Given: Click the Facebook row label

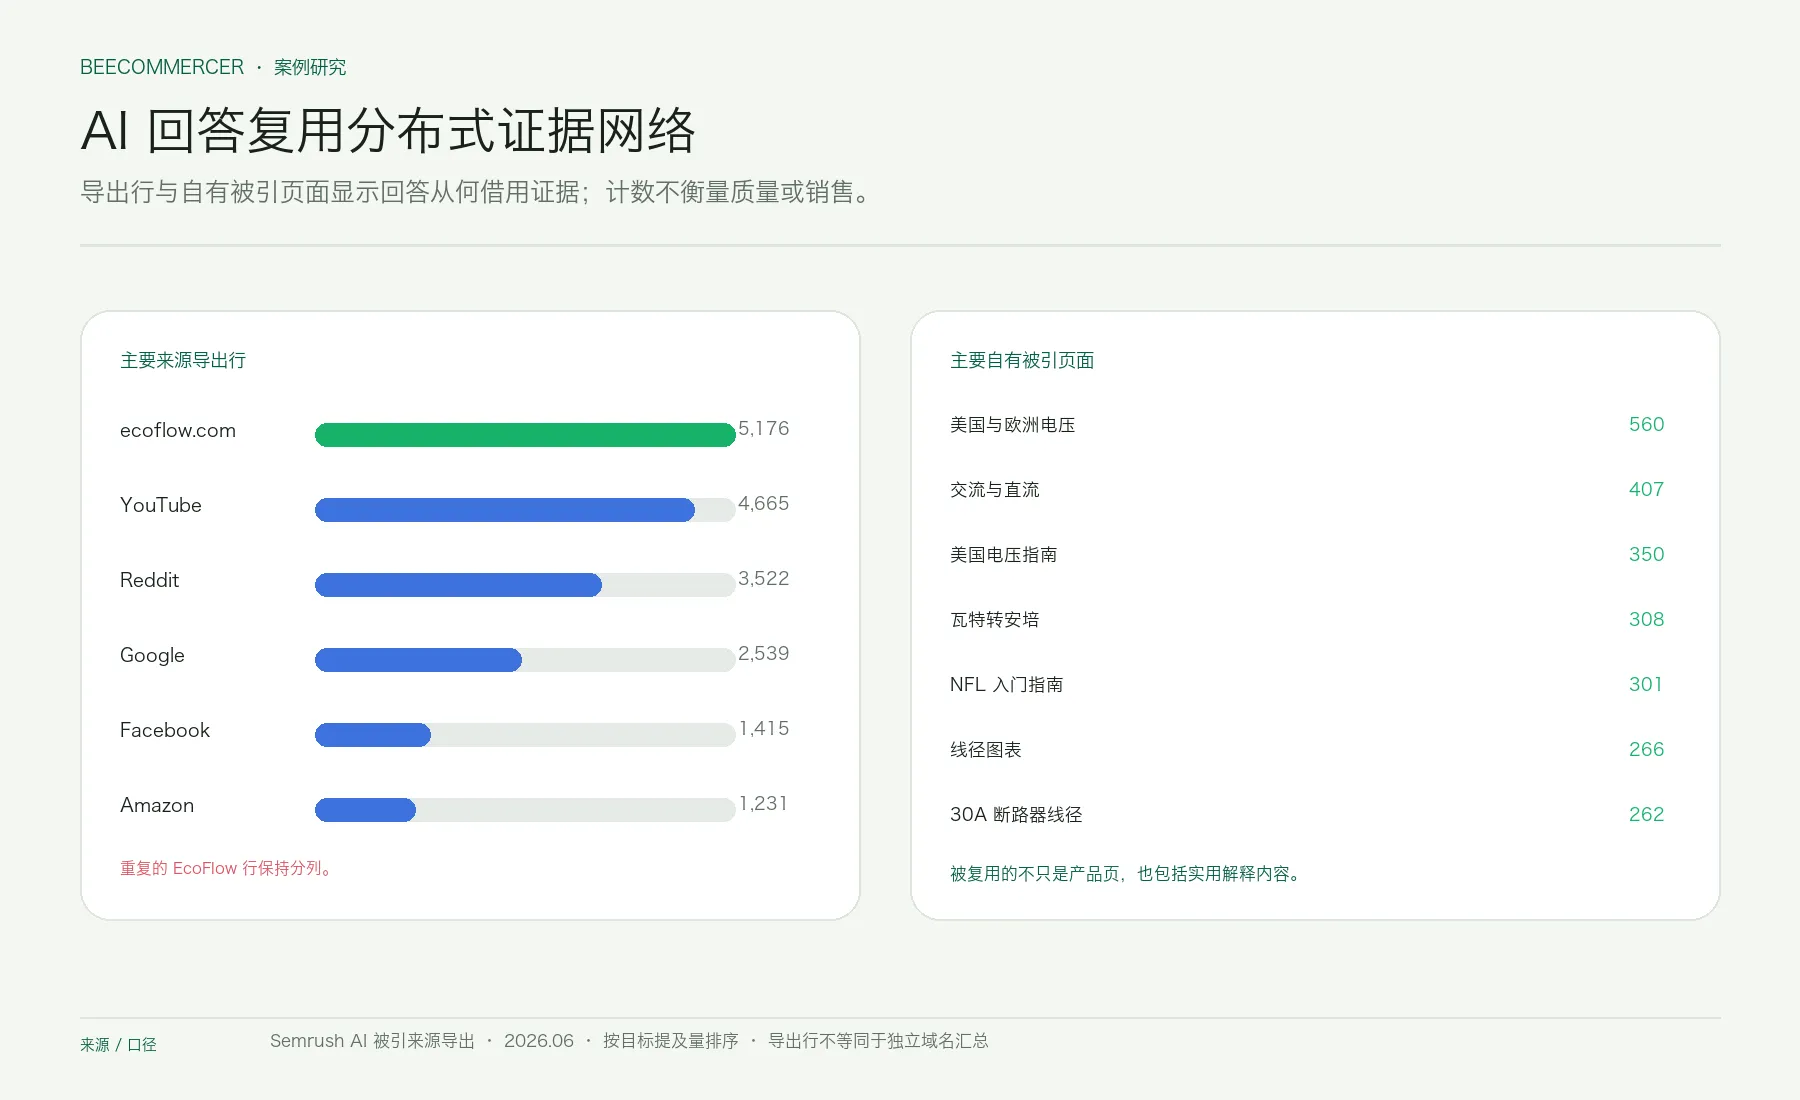Looking at the screenshot, I should (x=165, y=730).
